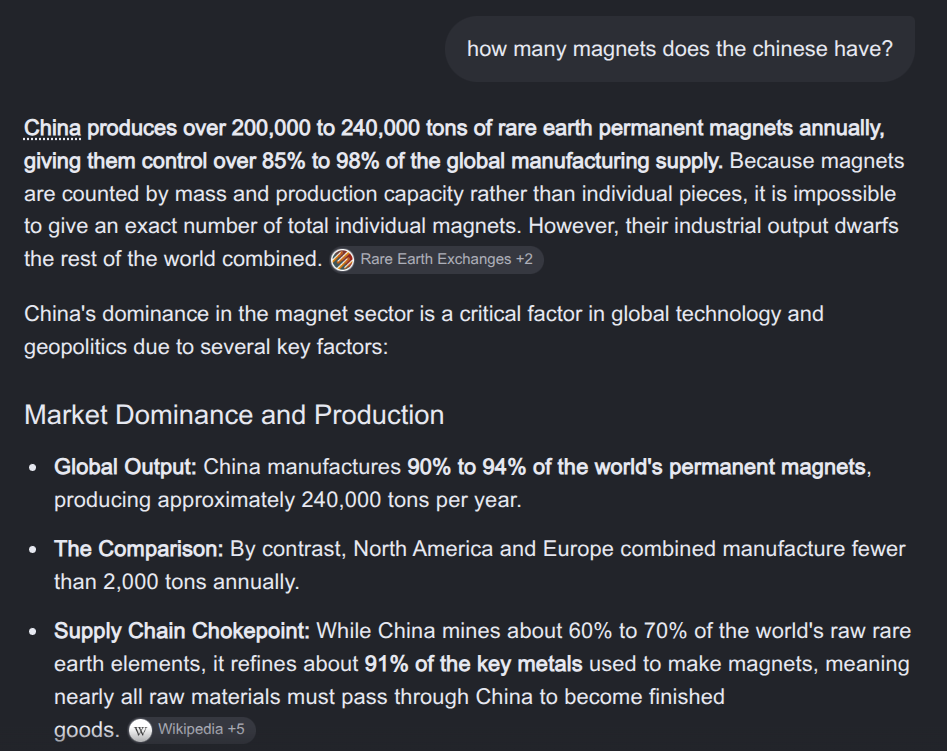
Task: Click the bullet before Supply Chain Chokepoint
Action: coord(33,631)
